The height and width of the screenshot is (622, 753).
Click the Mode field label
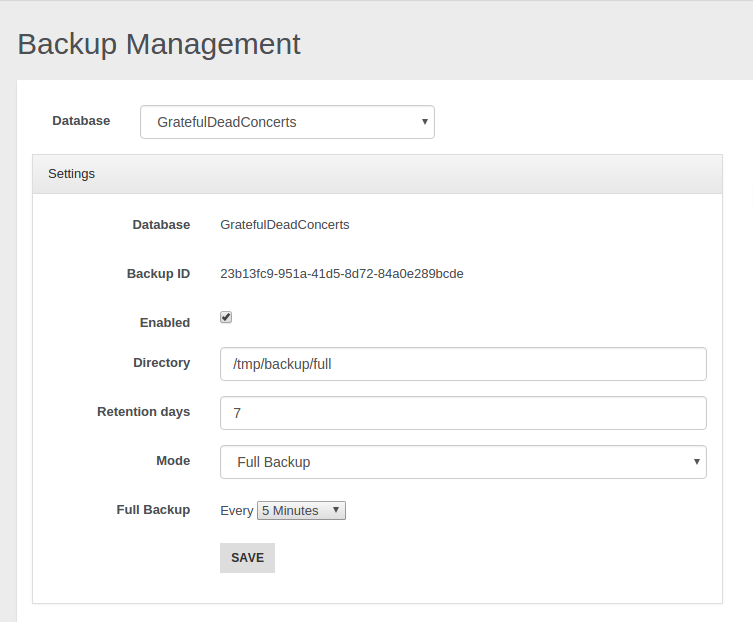[x=172, y=461]
